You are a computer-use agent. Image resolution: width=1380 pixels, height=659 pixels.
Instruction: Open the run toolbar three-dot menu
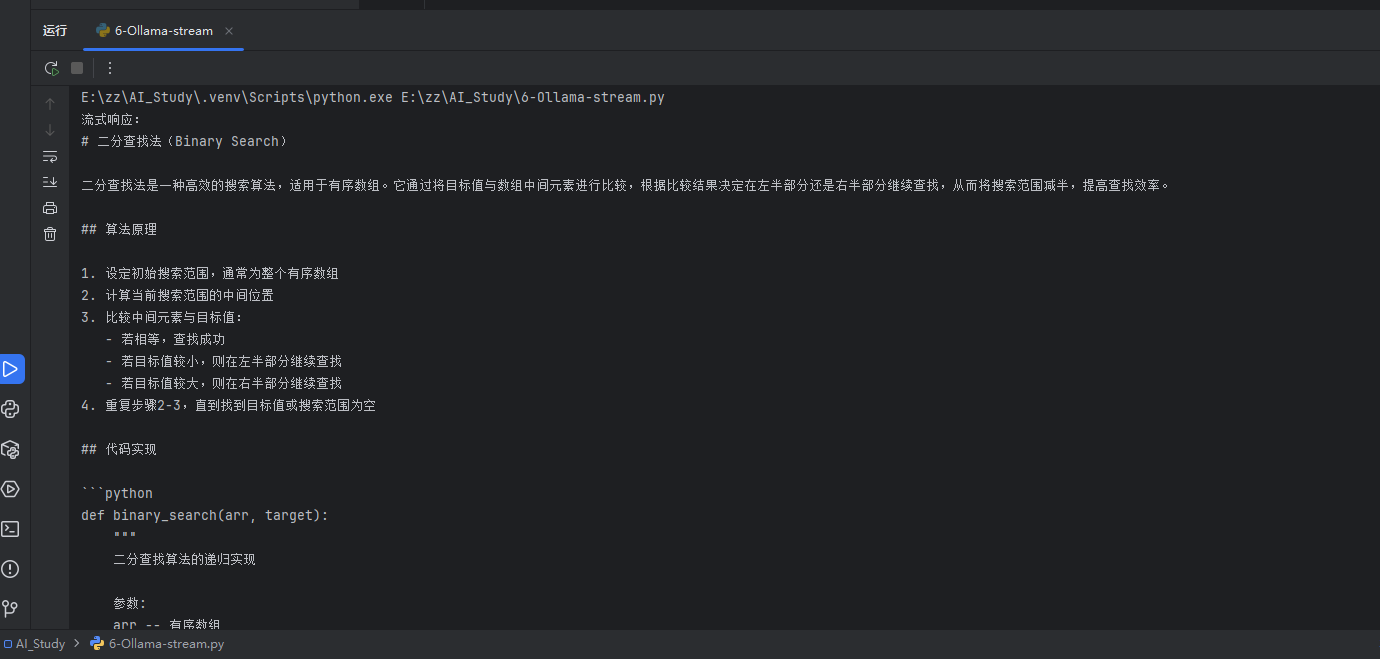(x=110, y=68)
